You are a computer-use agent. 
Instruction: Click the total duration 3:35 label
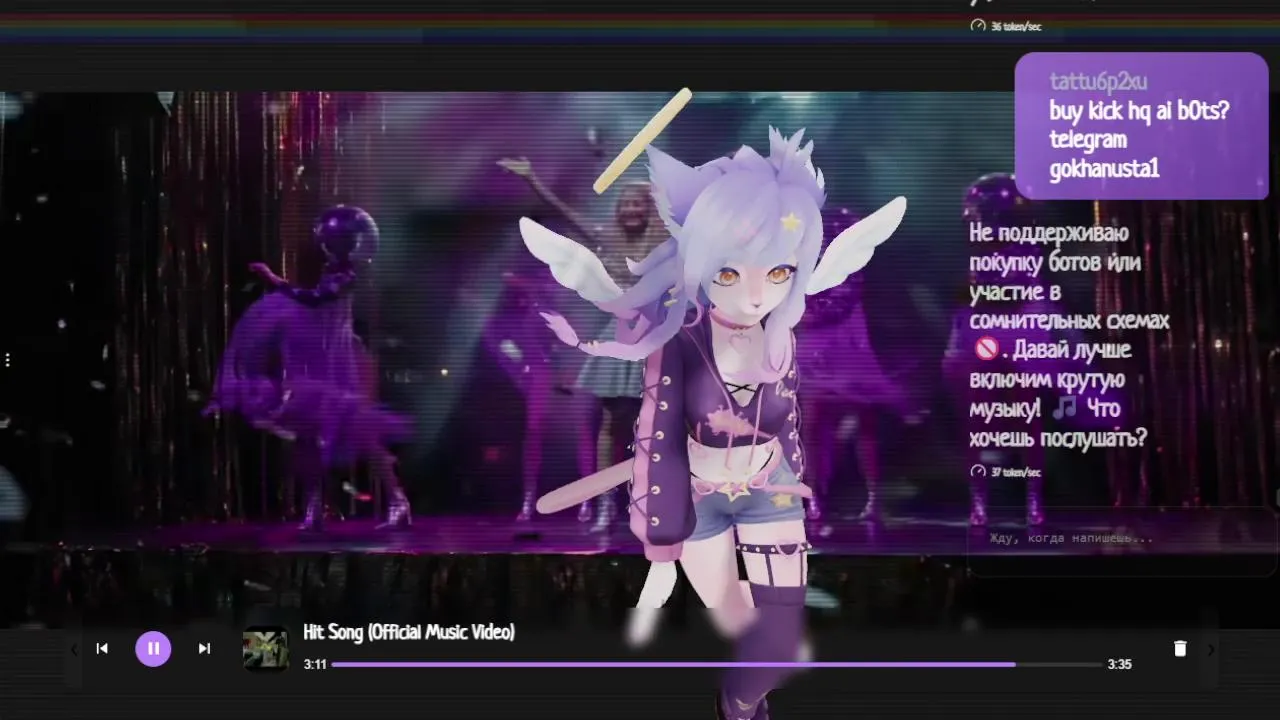(1119, 664)
